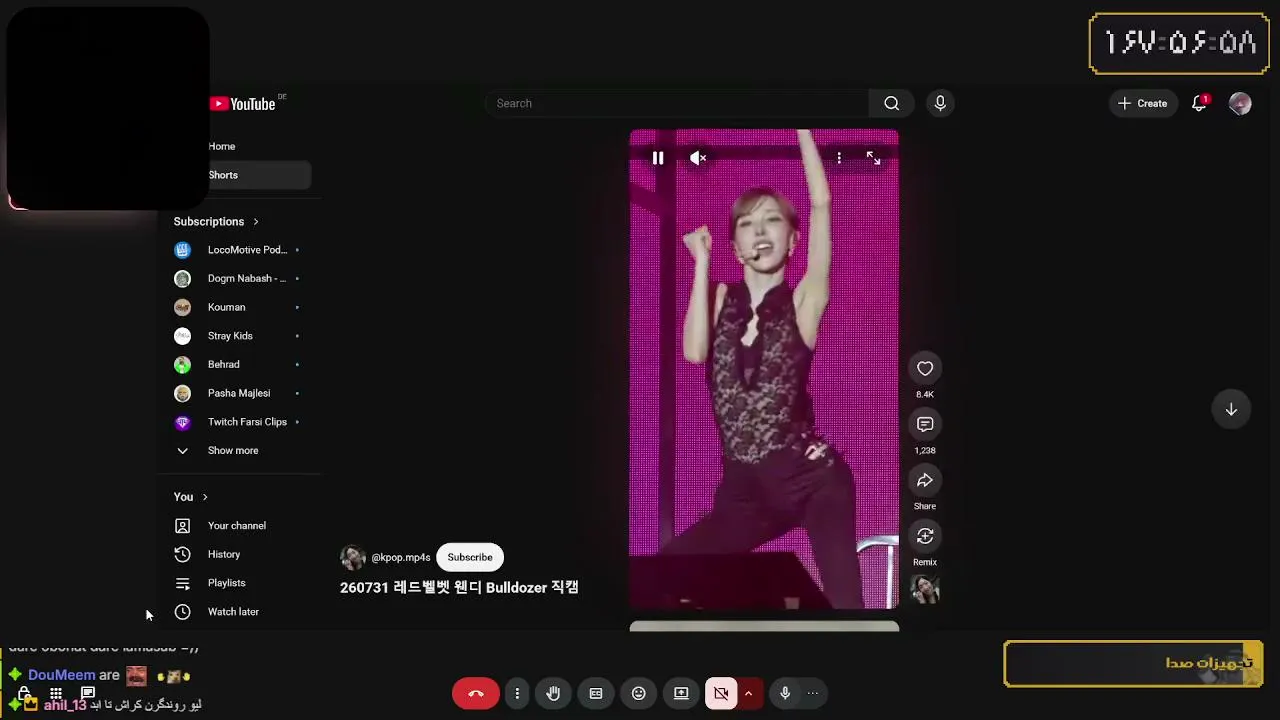Toggle closed captions in the call
Viewport: 1280px width, 720px height.
click(x=596, y=693)
